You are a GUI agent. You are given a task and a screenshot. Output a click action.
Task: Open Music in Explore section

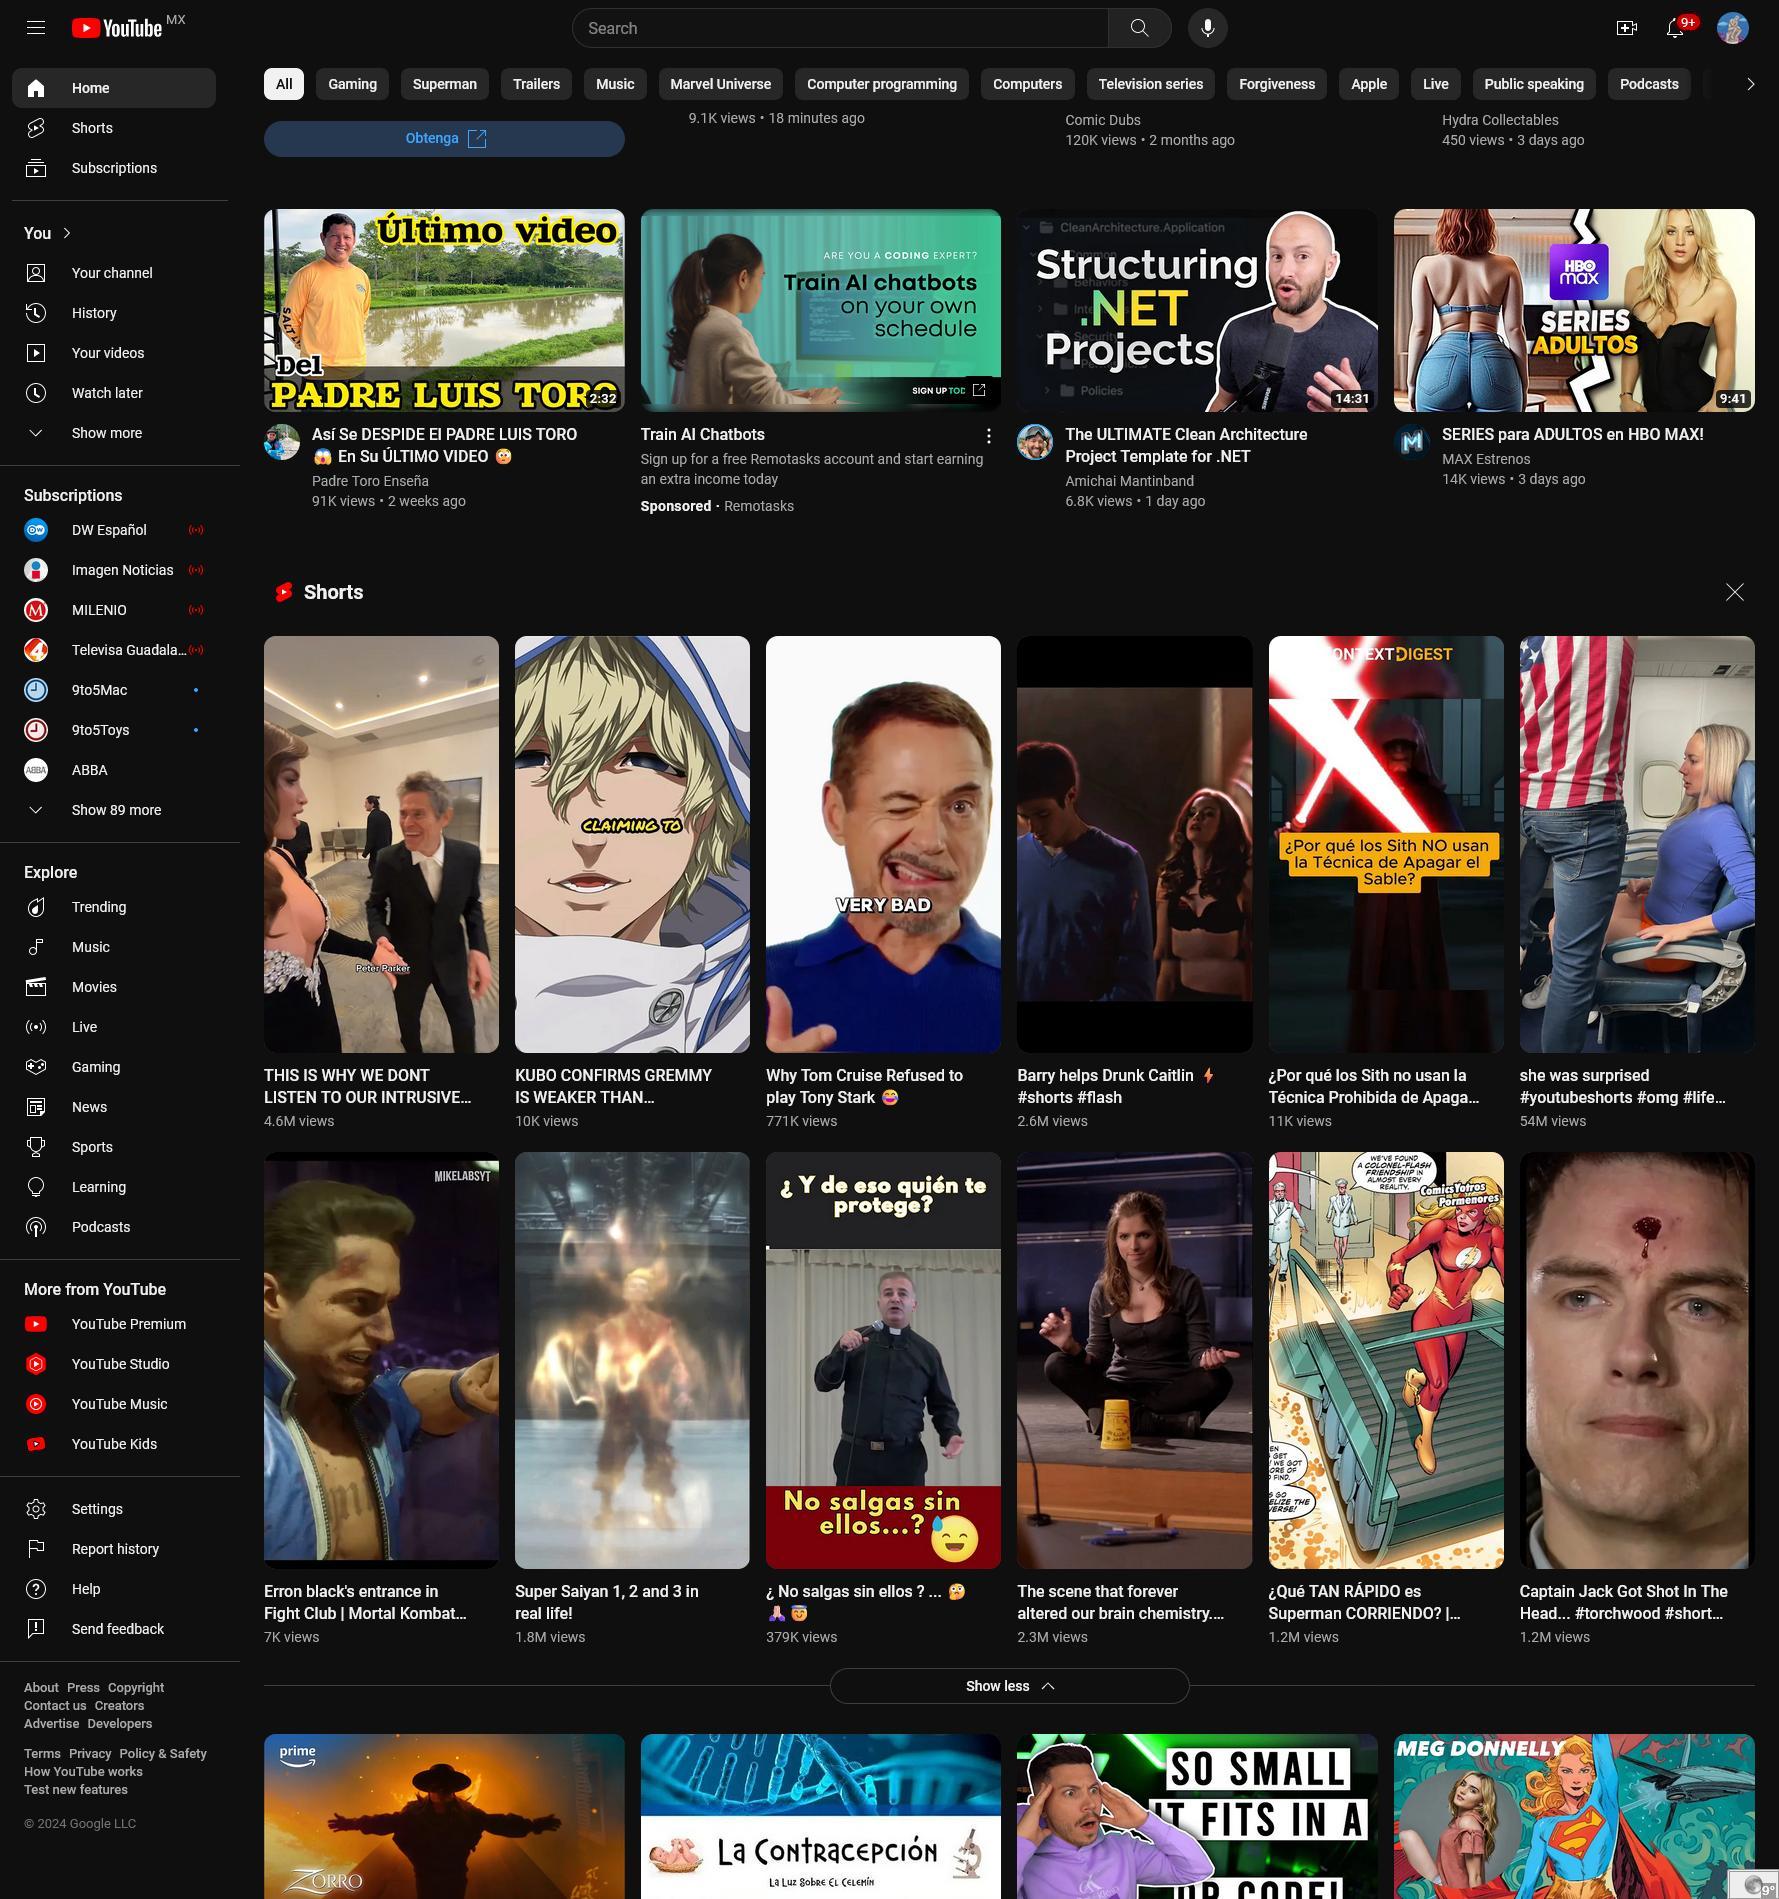[x=114, y=947]
